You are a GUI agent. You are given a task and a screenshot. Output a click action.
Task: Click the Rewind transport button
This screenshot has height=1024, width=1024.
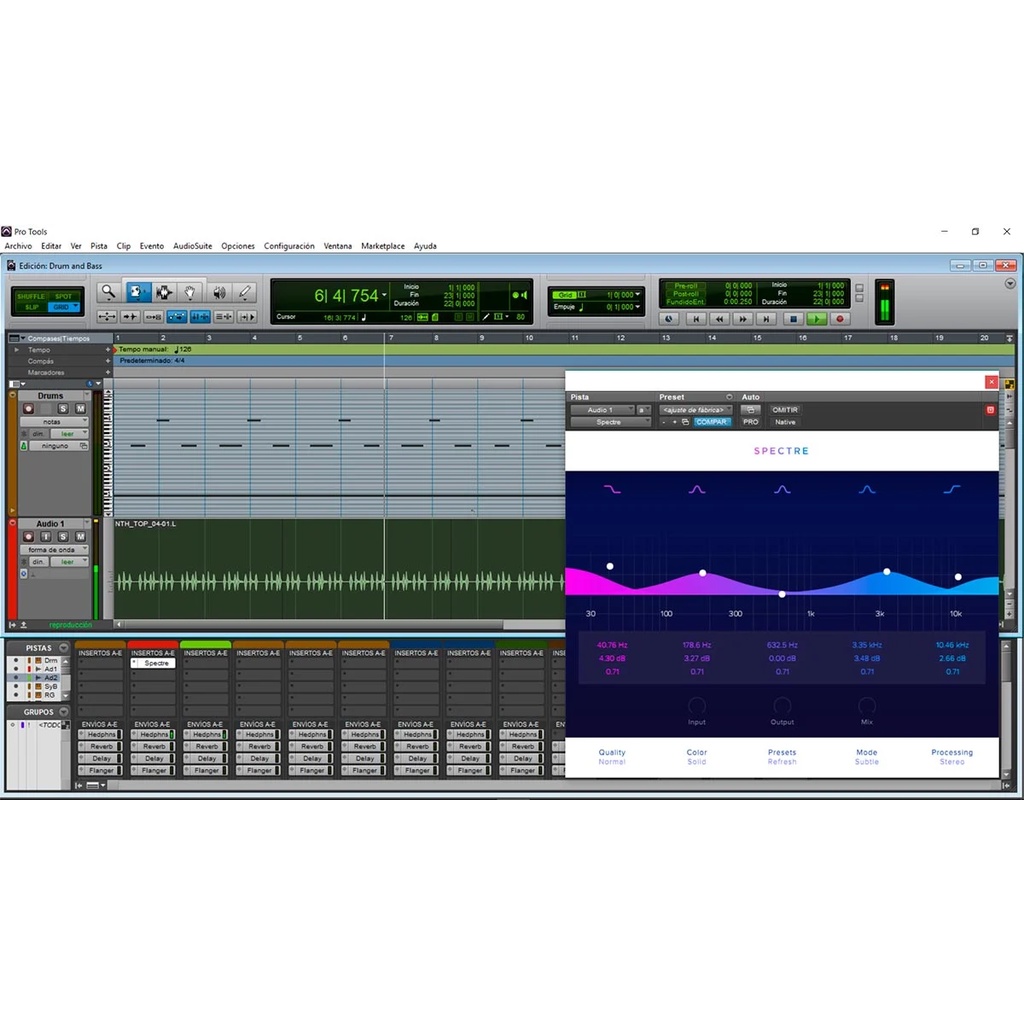[x=720, y=319]
